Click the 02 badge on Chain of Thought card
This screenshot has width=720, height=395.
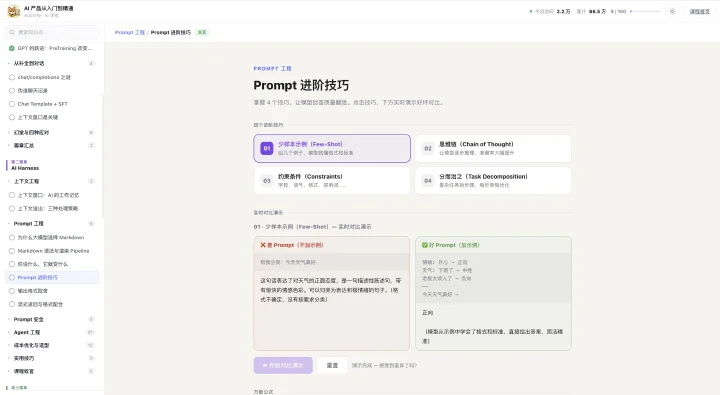tap(428, 148)
